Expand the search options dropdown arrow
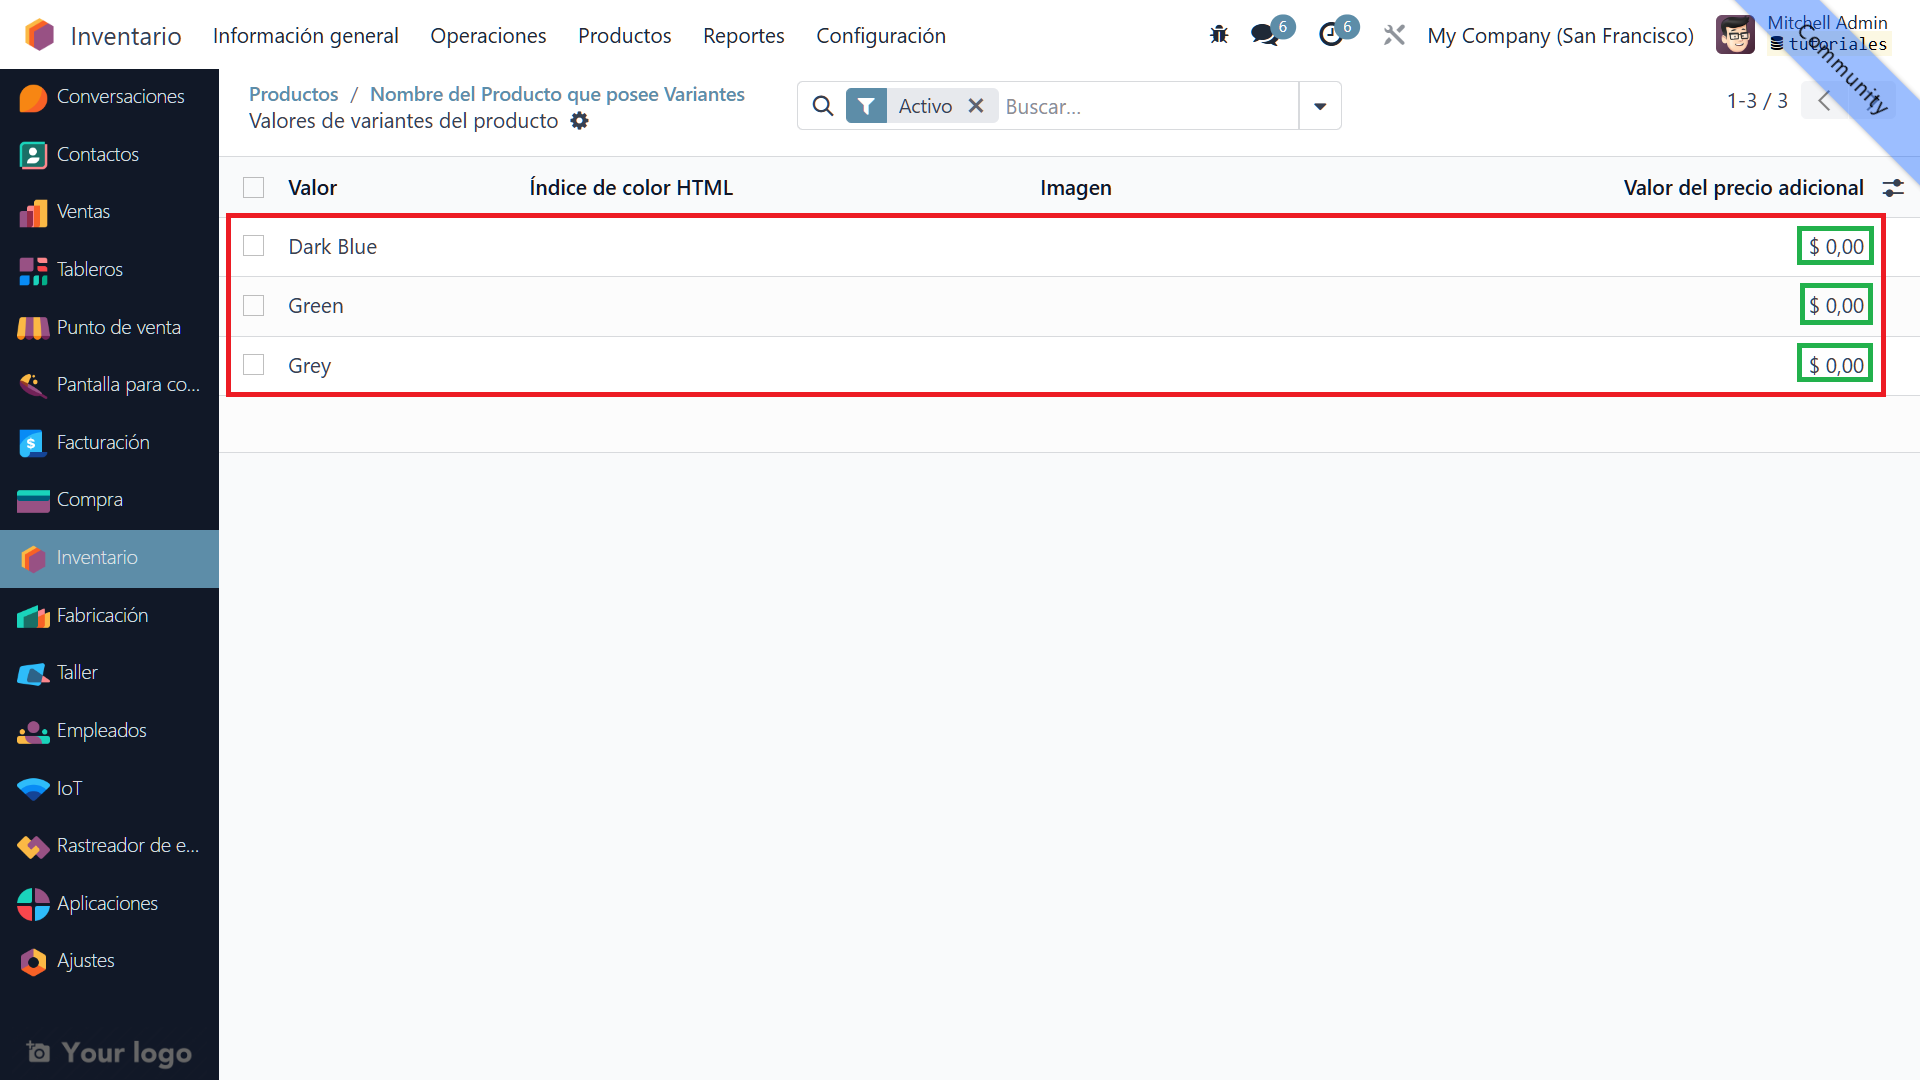This screenshot has height=1080, width=1920. tap(1320, 106)
